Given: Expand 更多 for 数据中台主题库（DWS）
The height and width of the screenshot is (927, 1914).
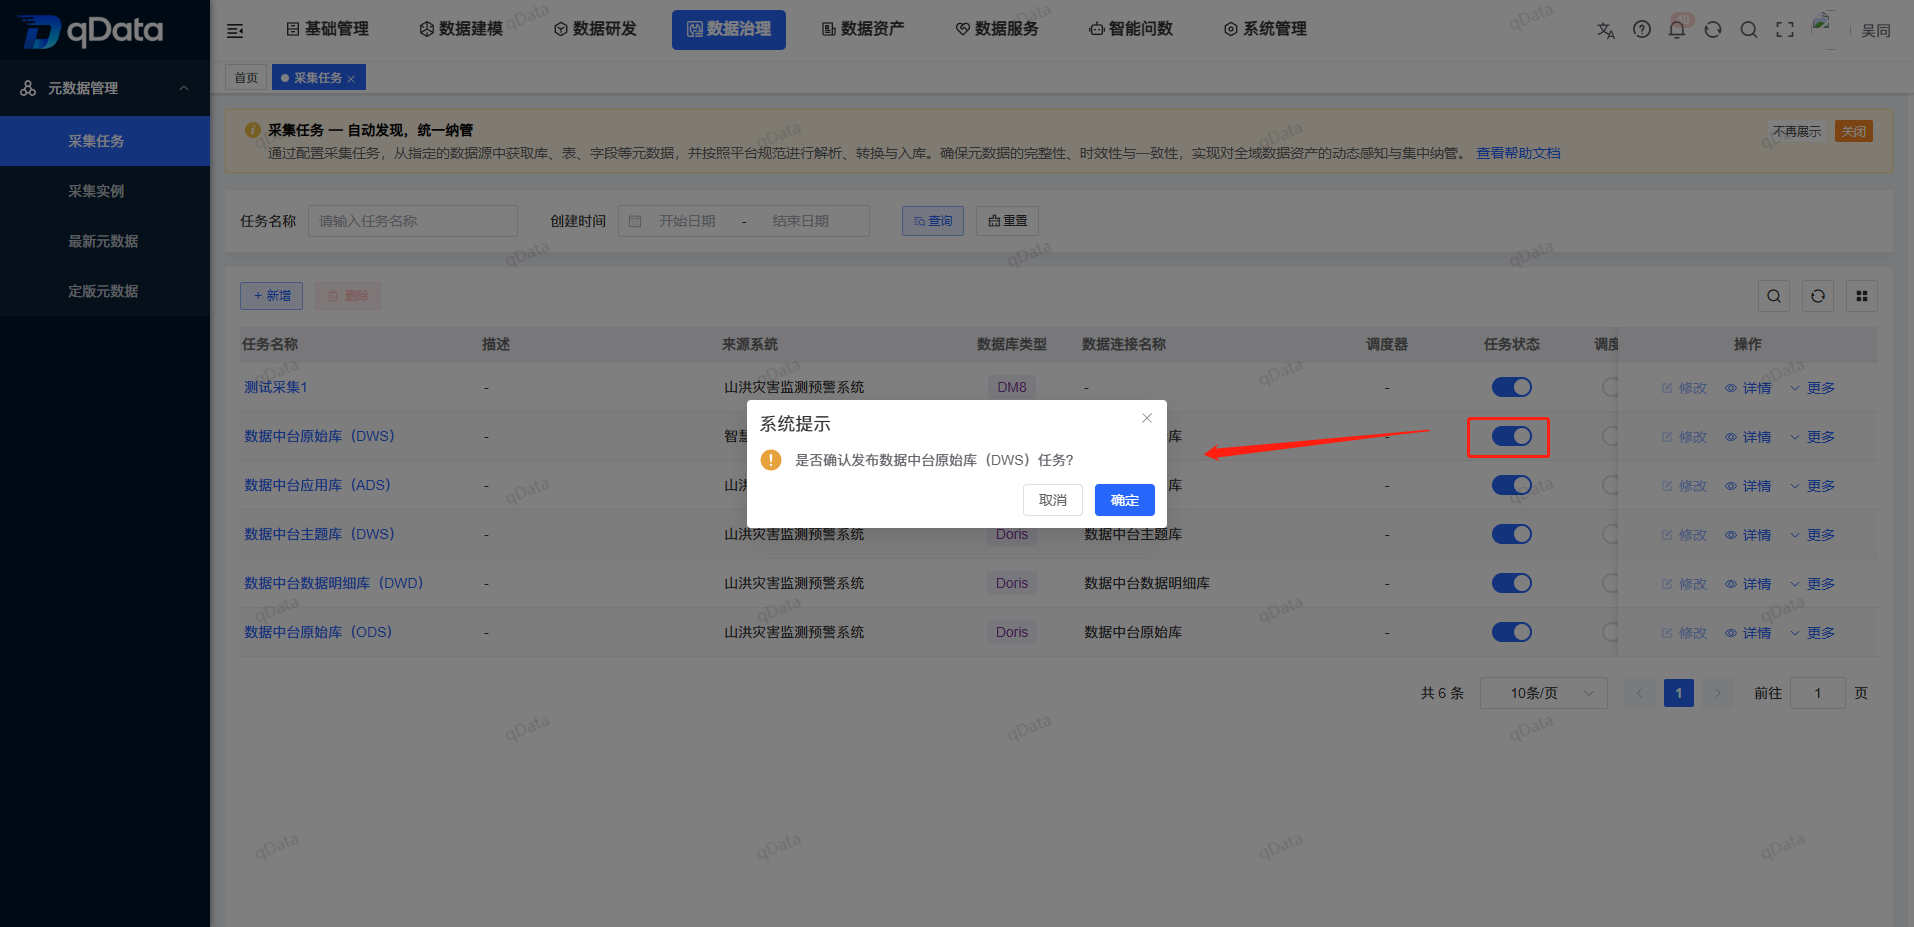Looking at the screenshot, I should pos(1812,535).
